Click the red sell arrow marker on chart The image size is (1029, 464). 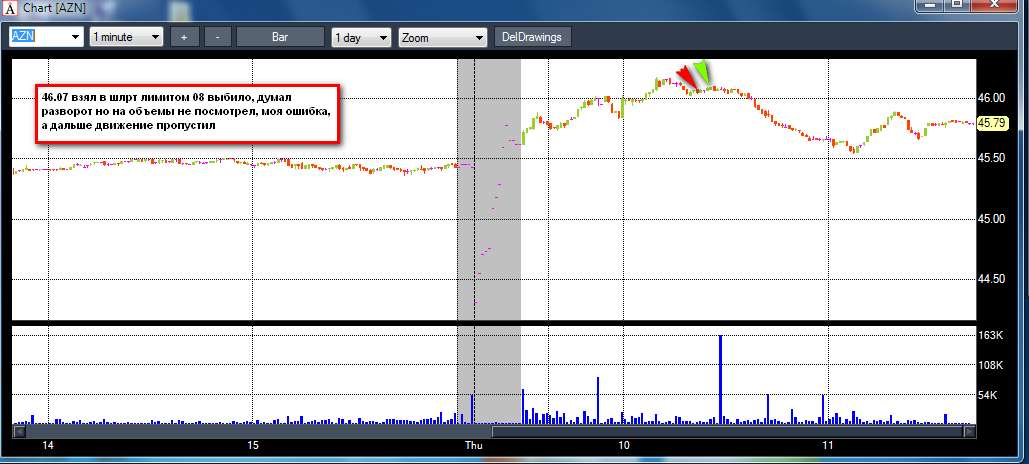pyautogui.click(x=686, y=76)
